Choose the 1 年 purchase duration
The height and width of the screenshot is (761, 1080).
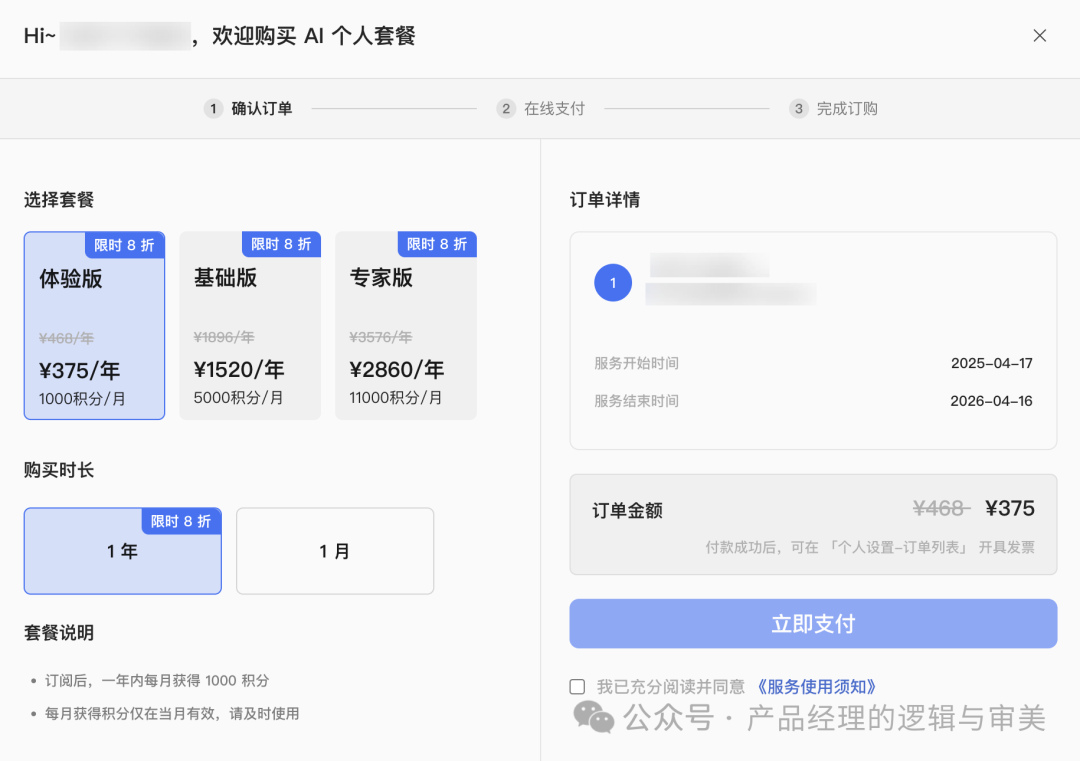[x=123, y=551]
